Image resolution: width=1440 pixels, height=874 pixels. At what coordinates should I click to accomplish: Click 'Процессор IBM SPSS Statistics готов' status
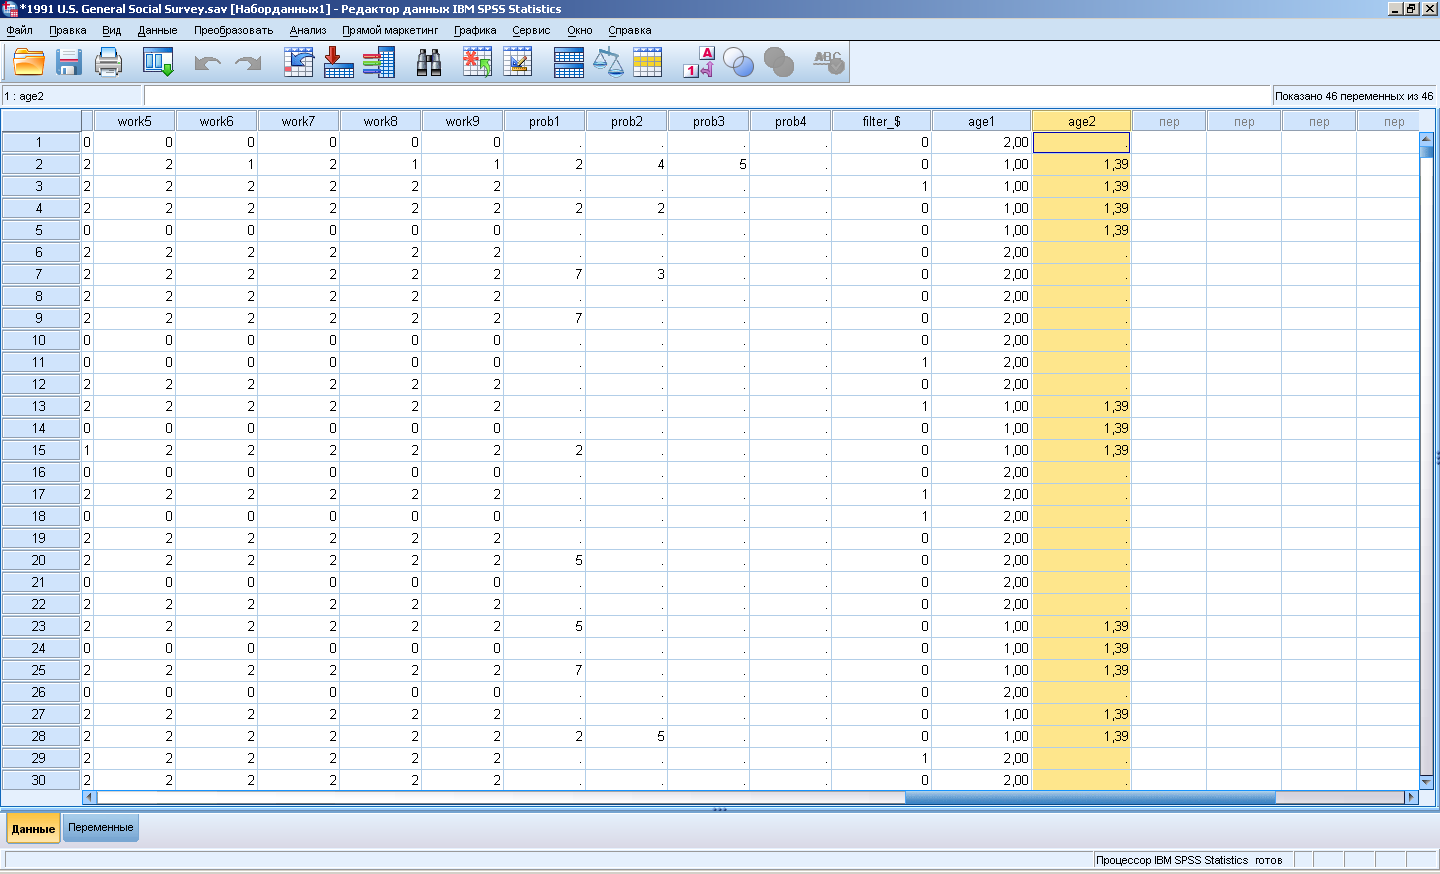[1189, 860]
